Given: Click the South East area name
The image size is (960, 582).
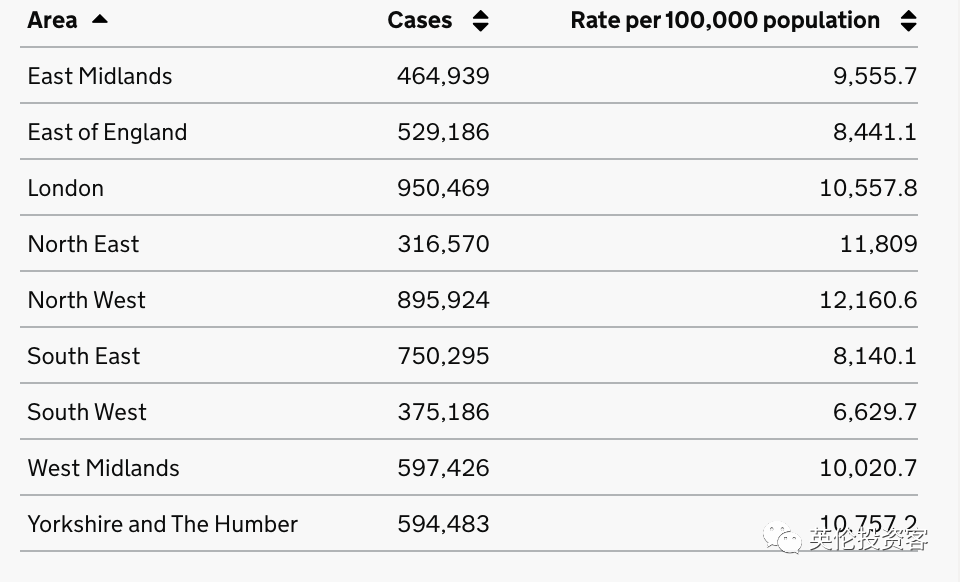Looking at the screenshot, I should (x=84, y=356).
